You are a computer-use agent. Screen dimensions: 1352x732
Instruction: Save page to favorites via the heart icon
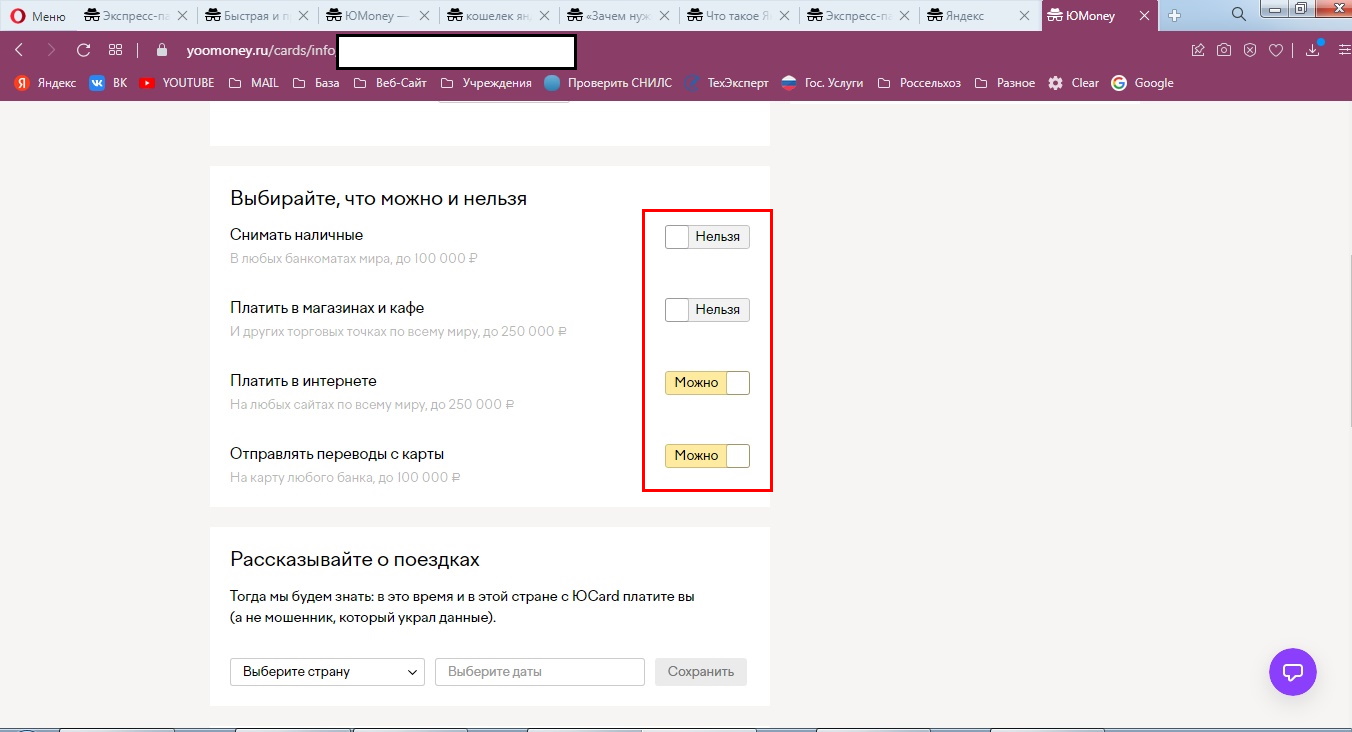pyautogui.click(x=1274, y=48)
